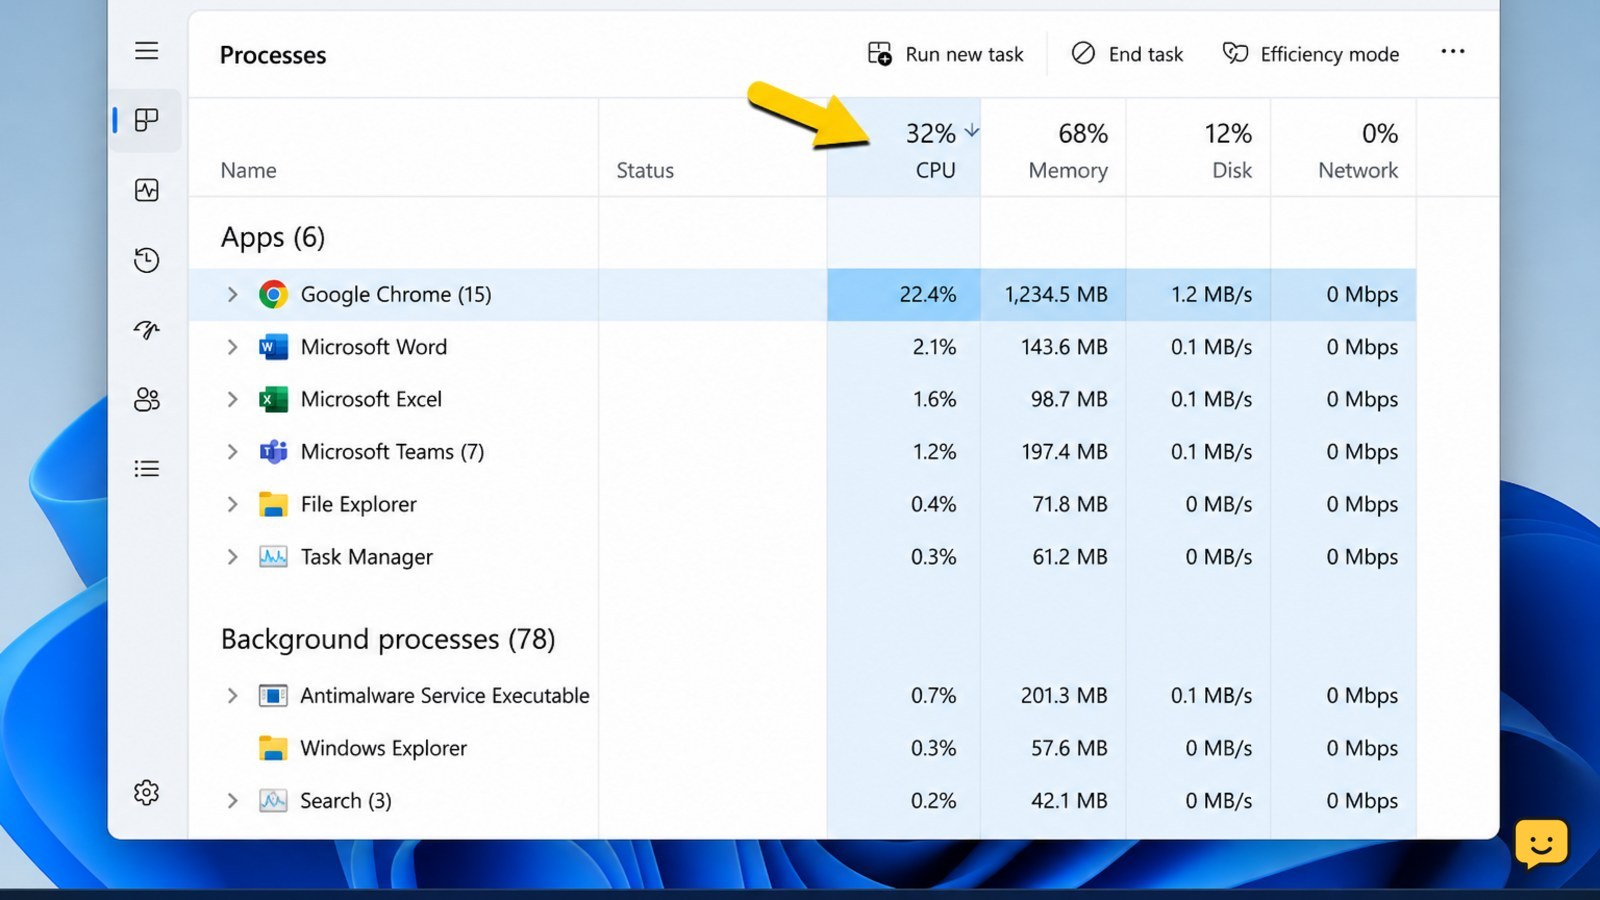Viewport: 1600px width, 900px height.
Task: Click the CPU sort direction arrow
Action: tap(971, 131)
